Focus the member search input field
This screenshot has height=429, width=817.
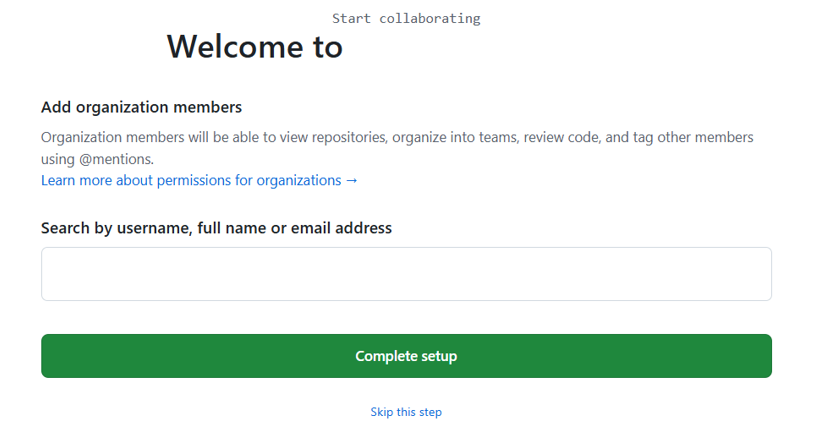click(x=406, y=274)
